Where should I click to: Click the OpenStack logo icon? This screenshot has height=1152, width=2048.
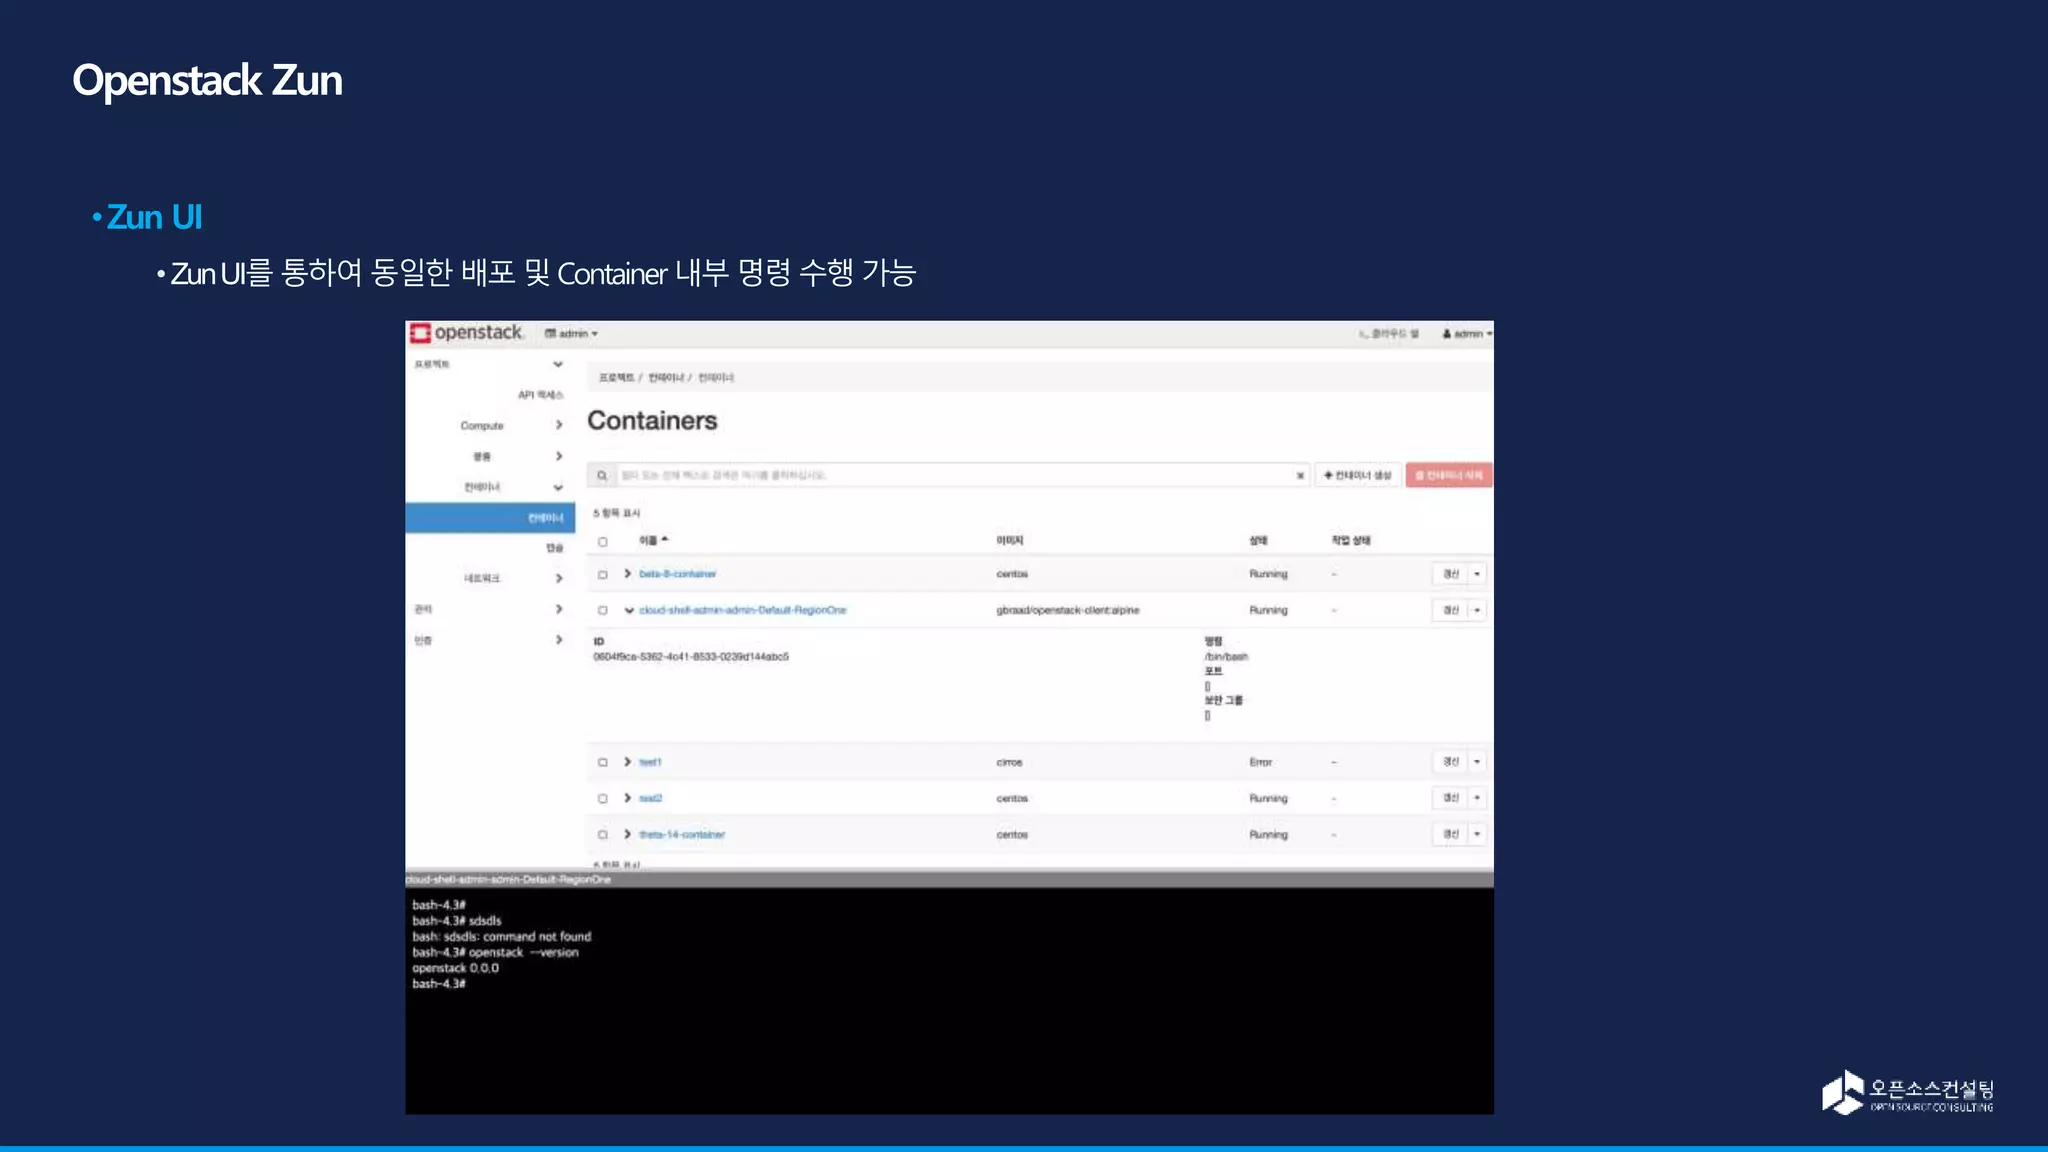420,333
